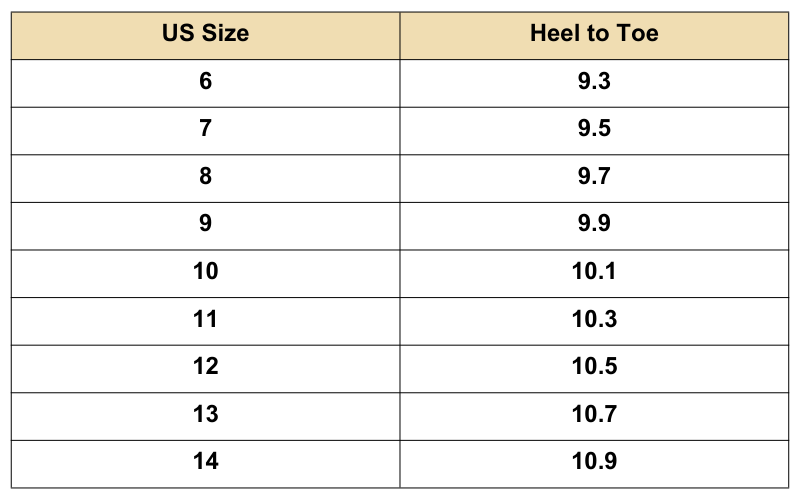Click the US Size 7 cell
Image resolution: width=800 pixels, height=500 pixels.
205,129
